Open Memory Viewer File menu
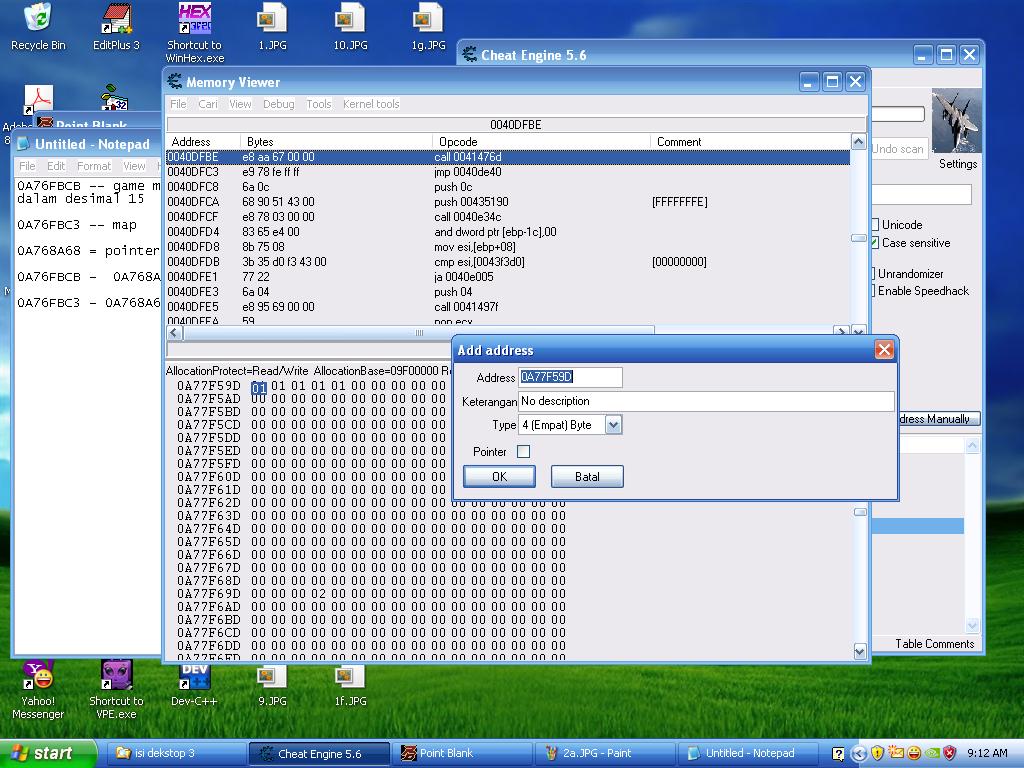The height and width of the screenshot is (768, 1024). click(x=178, y=104)
